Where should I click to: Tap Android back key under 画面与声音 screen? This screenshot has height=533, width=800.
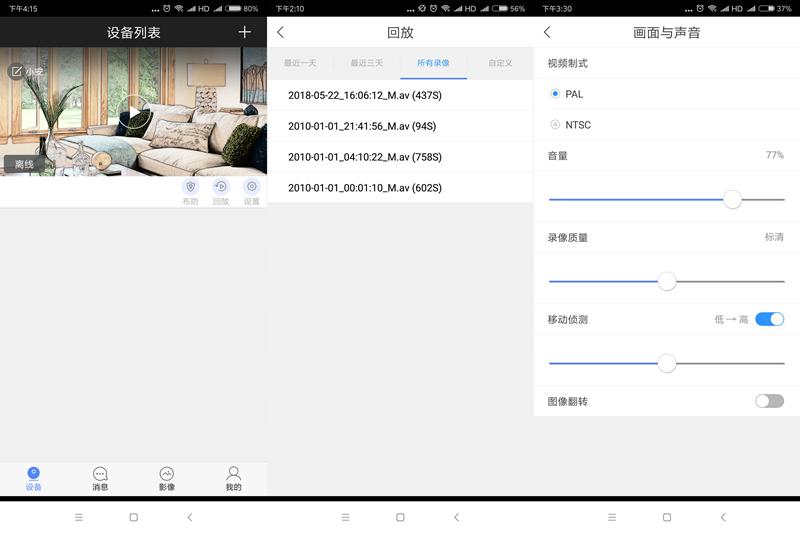point(723,517)
